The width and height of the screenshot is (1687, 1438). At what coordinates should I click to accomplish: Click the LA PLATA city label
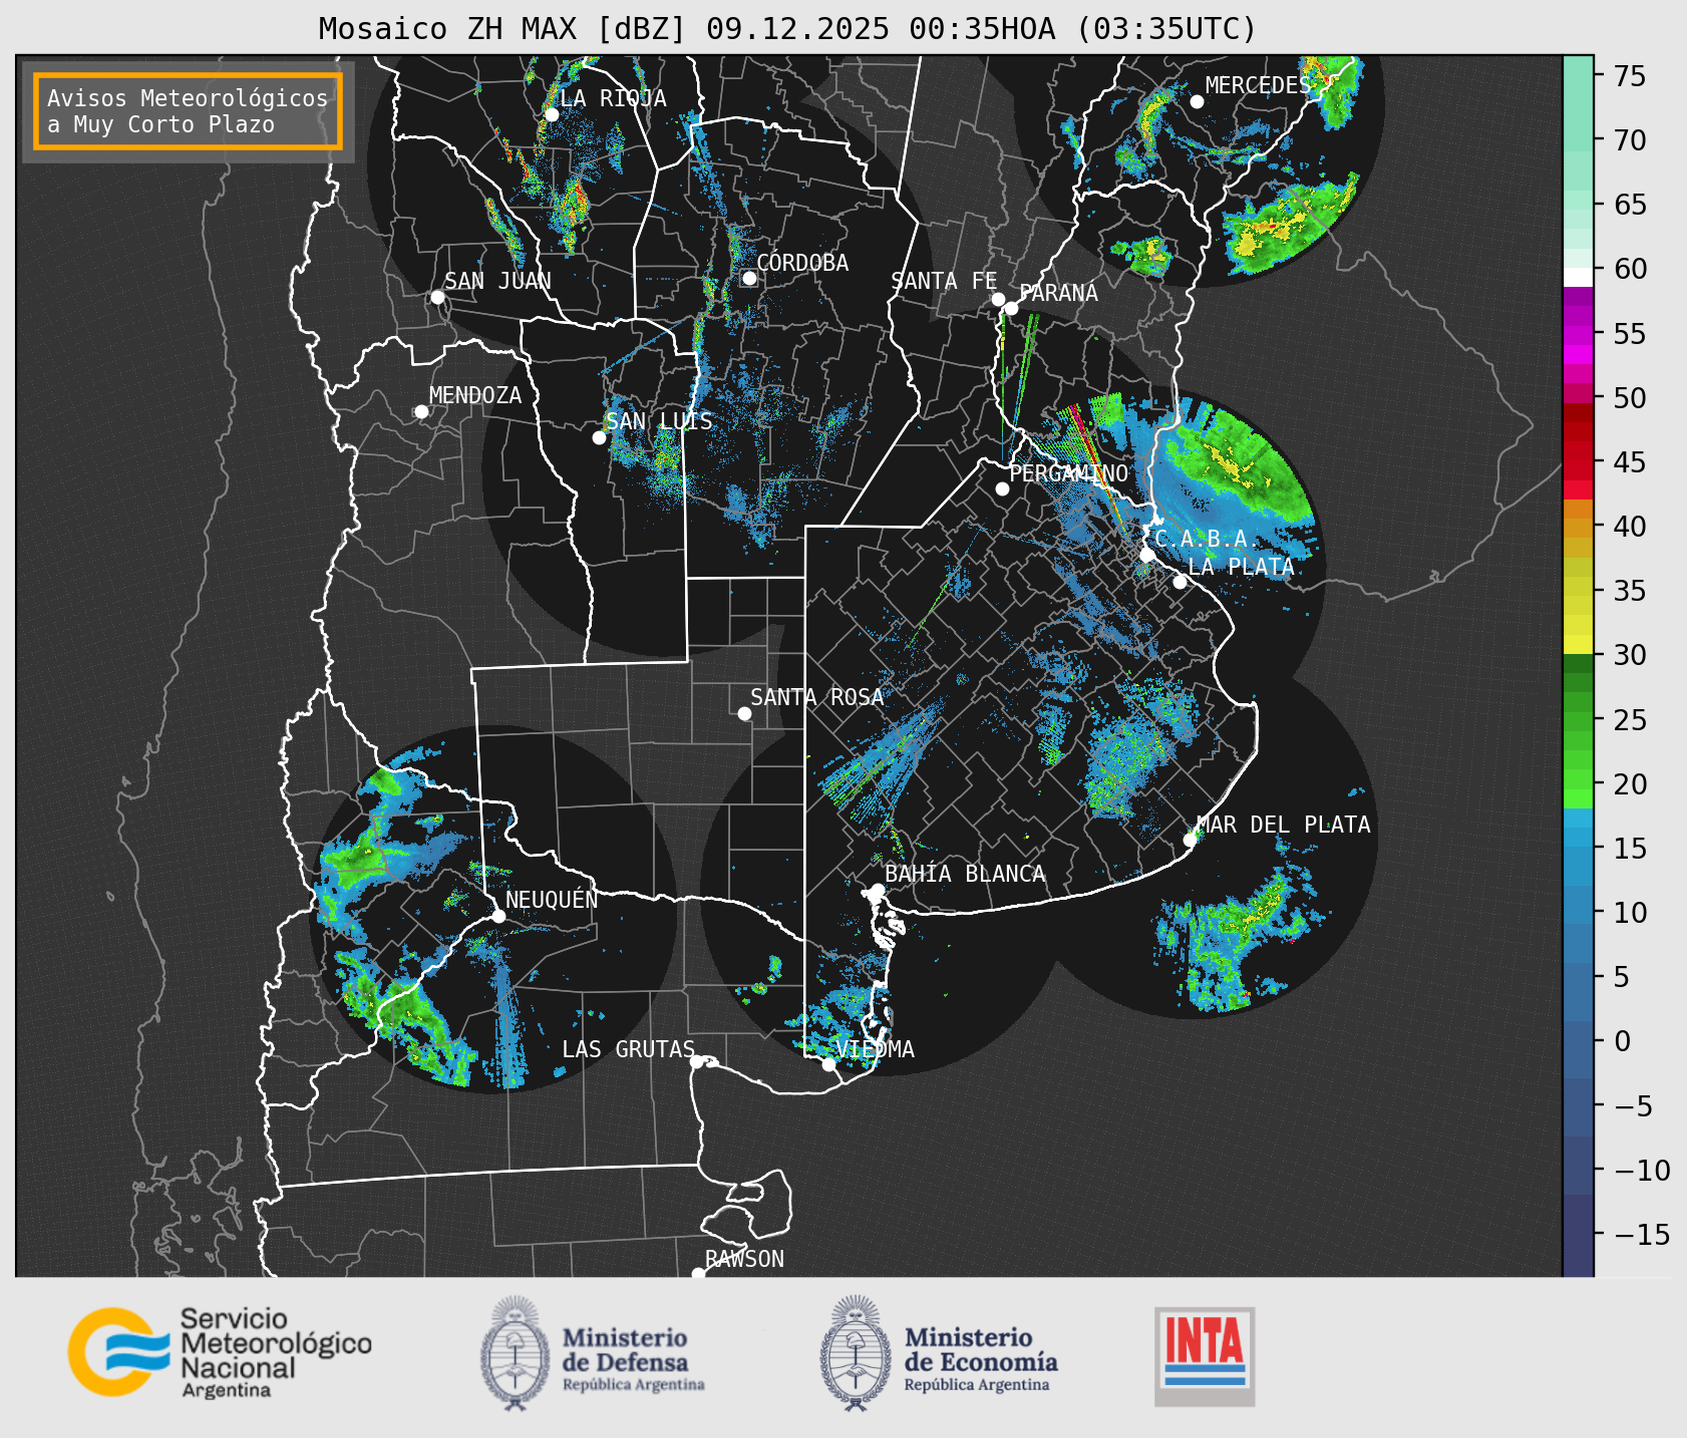coord(1241,567)
